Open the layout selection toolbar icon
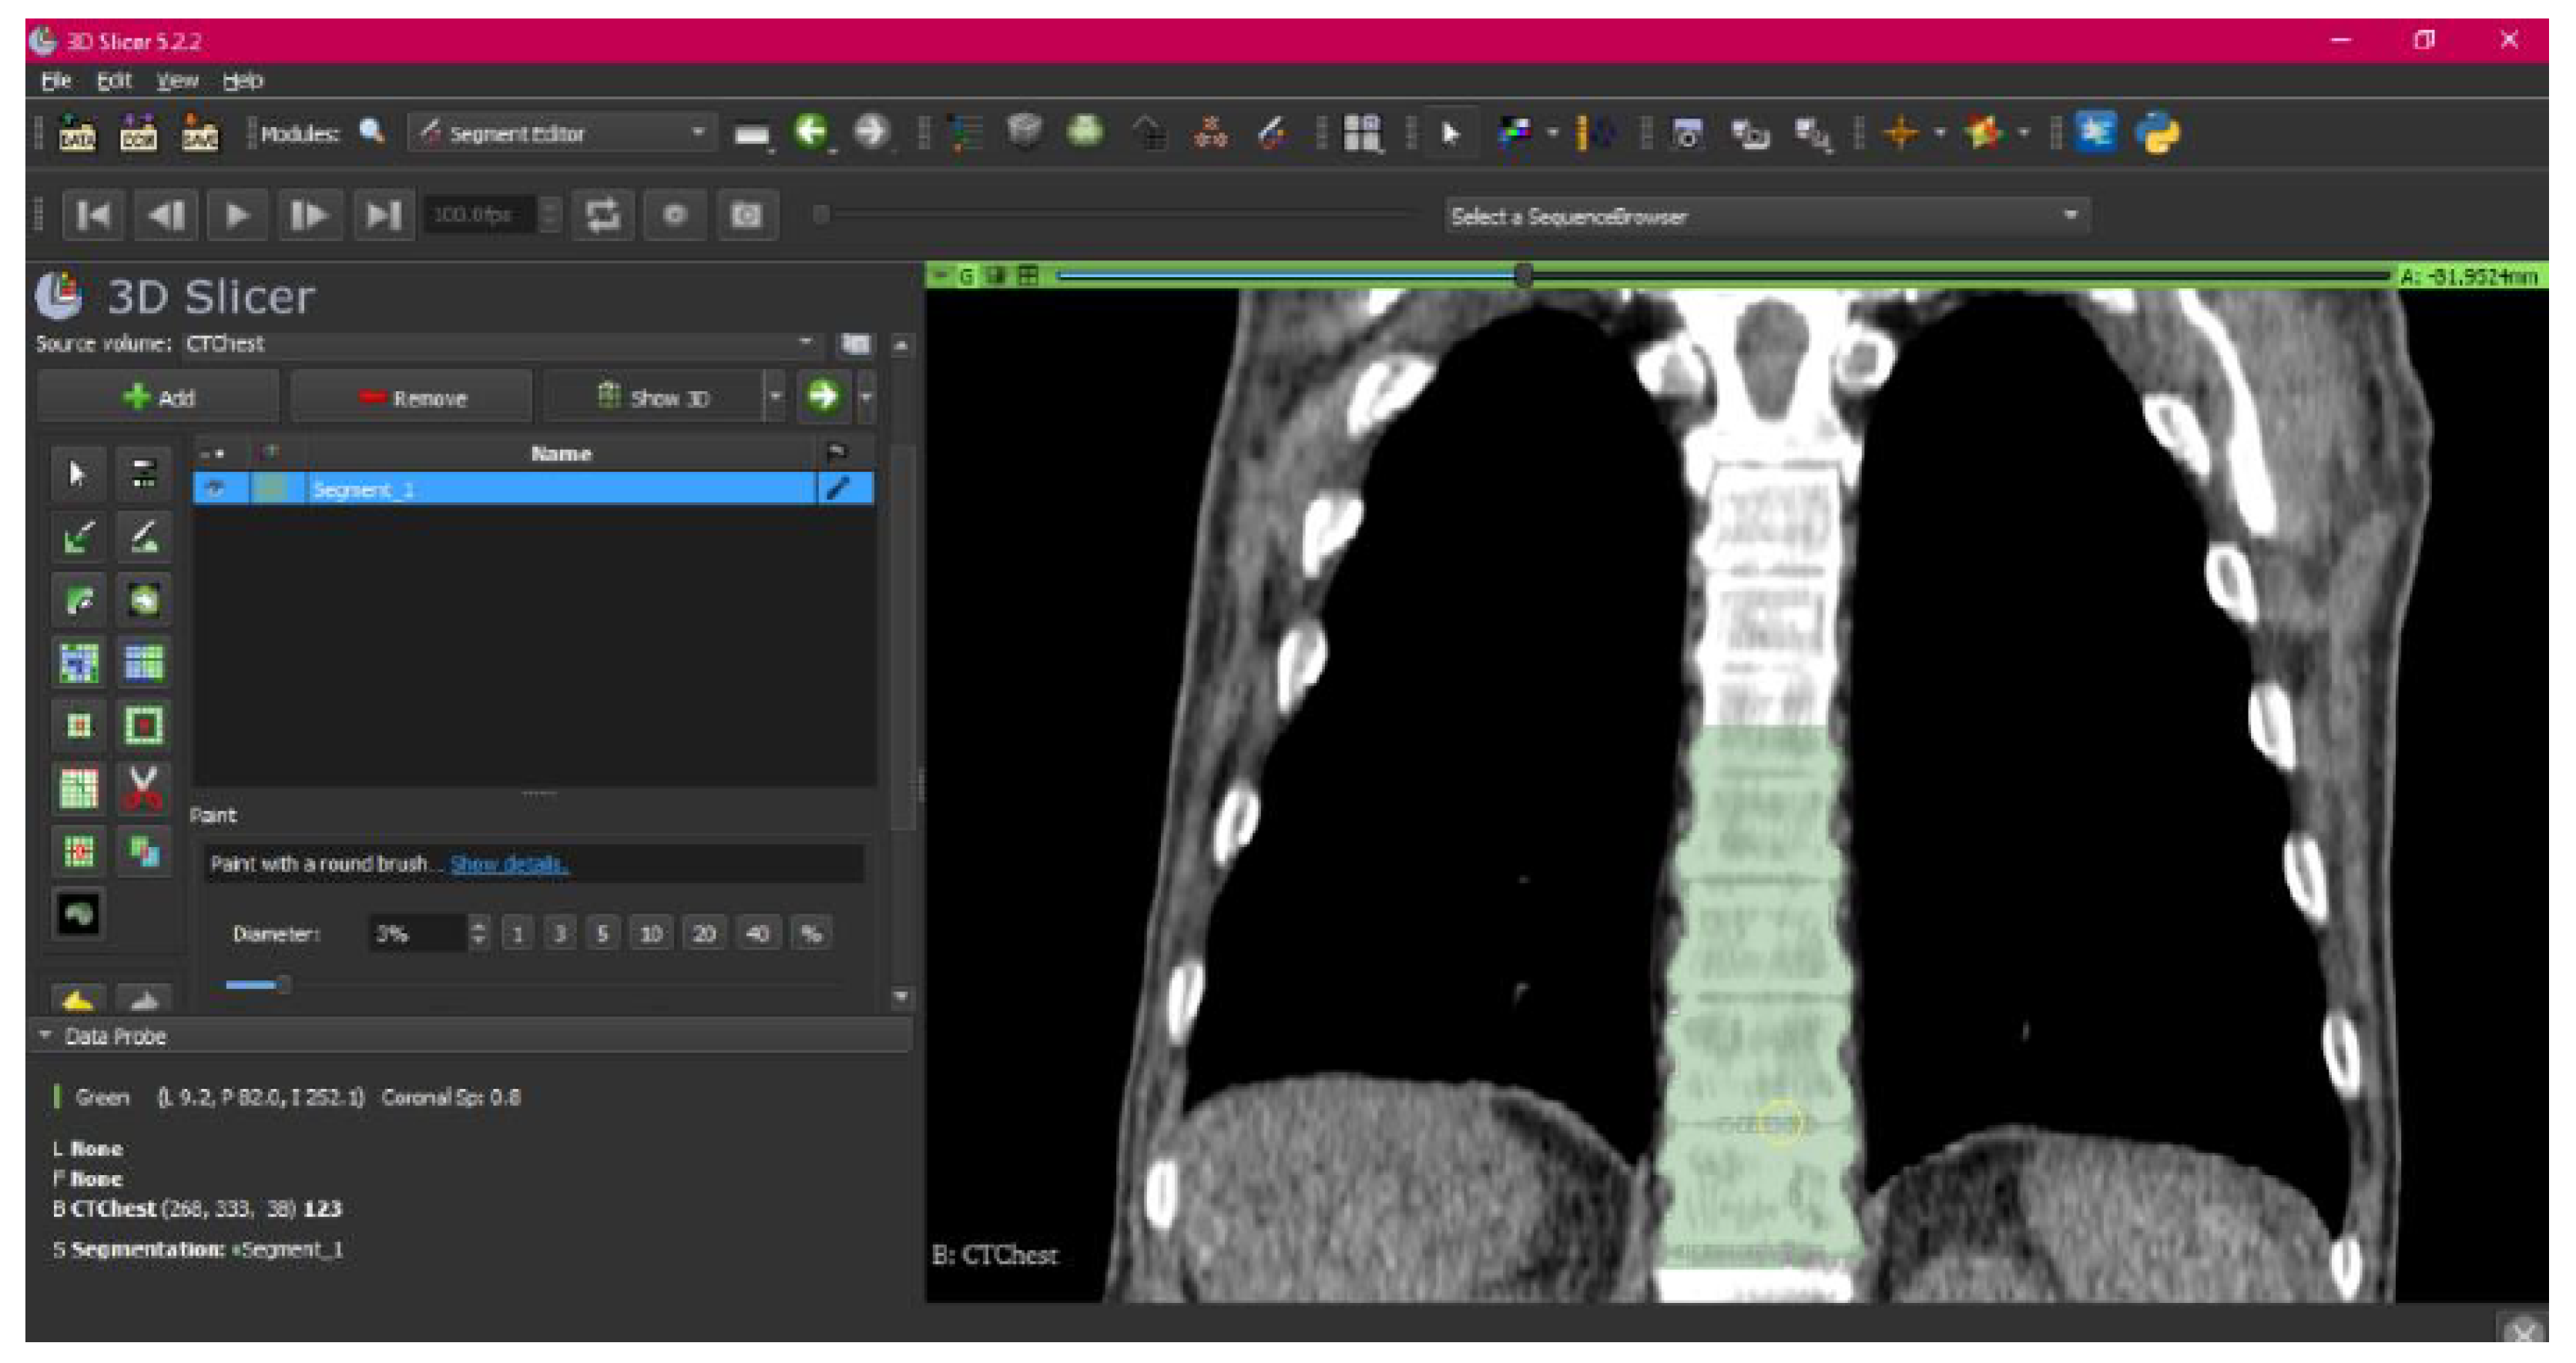The width and height of the screenshot is (2576, 1363). (x=1361, y=132)
